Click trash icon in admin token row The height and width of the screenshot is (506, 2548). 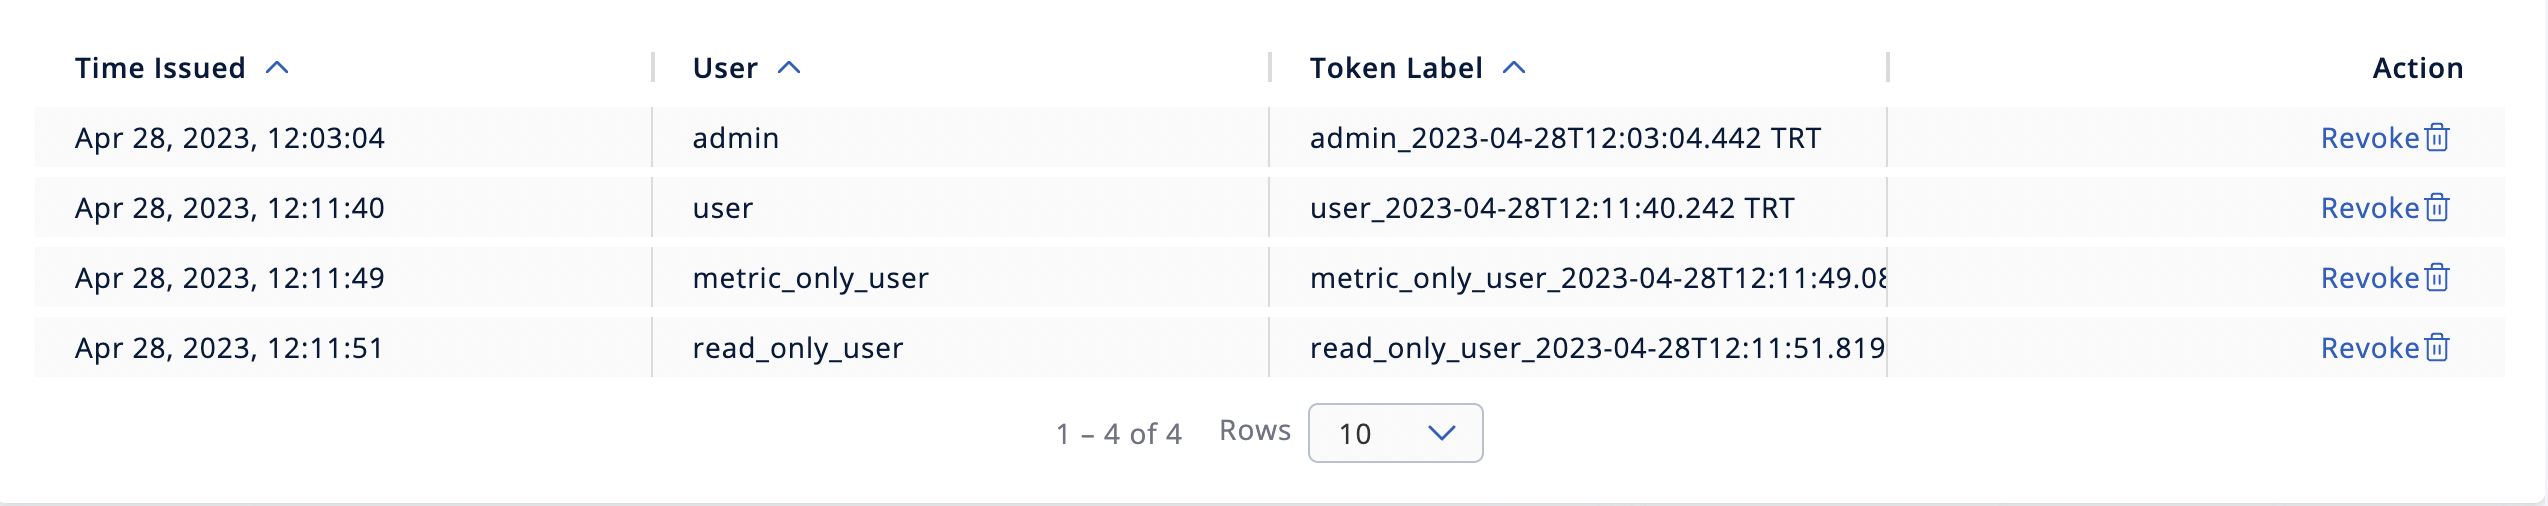(2437, 137)
